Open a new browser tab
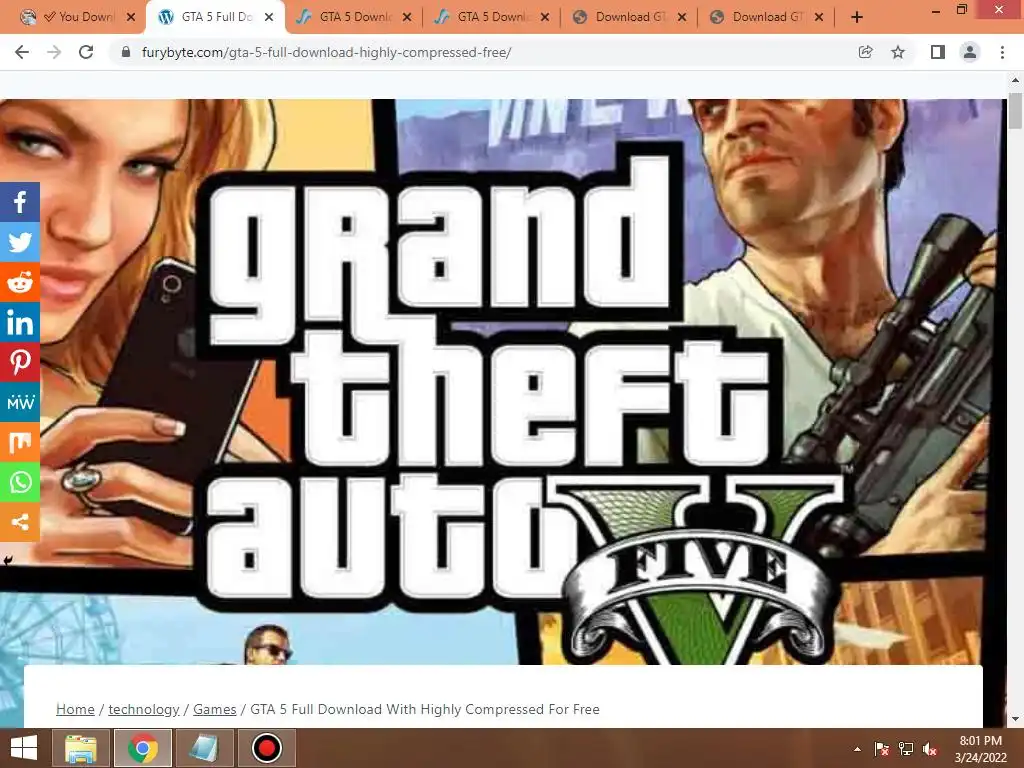Image resolution: width=1024 pixels, height=768 pixels. coord(857,18)
